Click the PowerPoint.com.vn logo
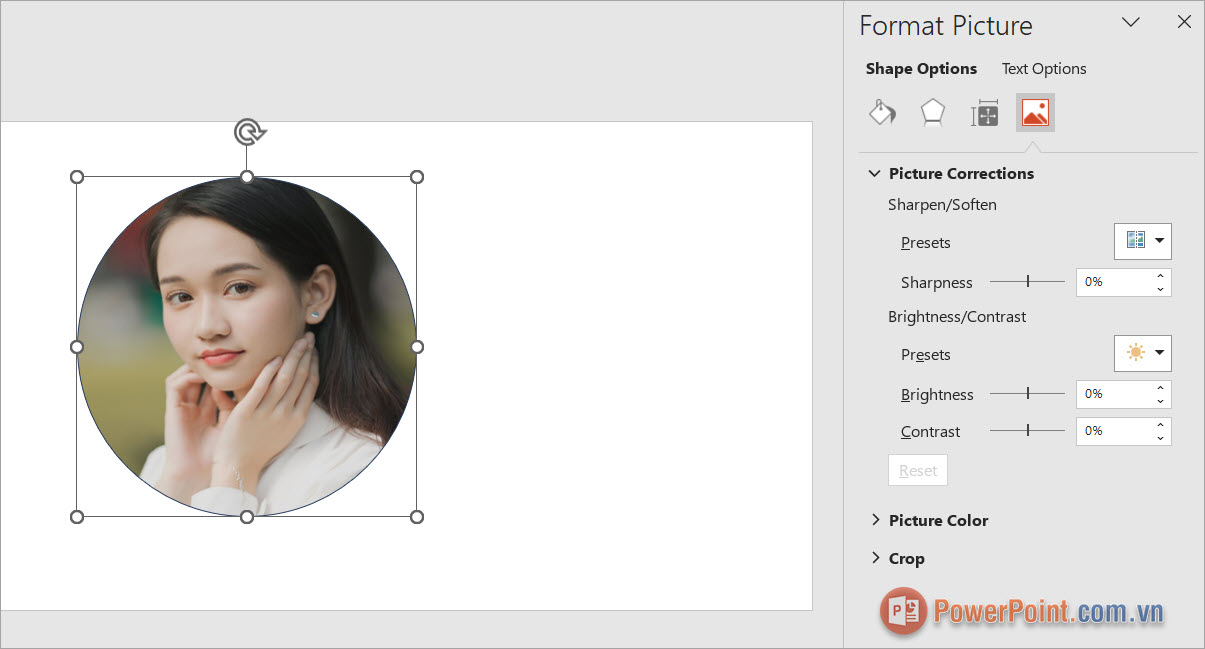 coord(1020,611)
